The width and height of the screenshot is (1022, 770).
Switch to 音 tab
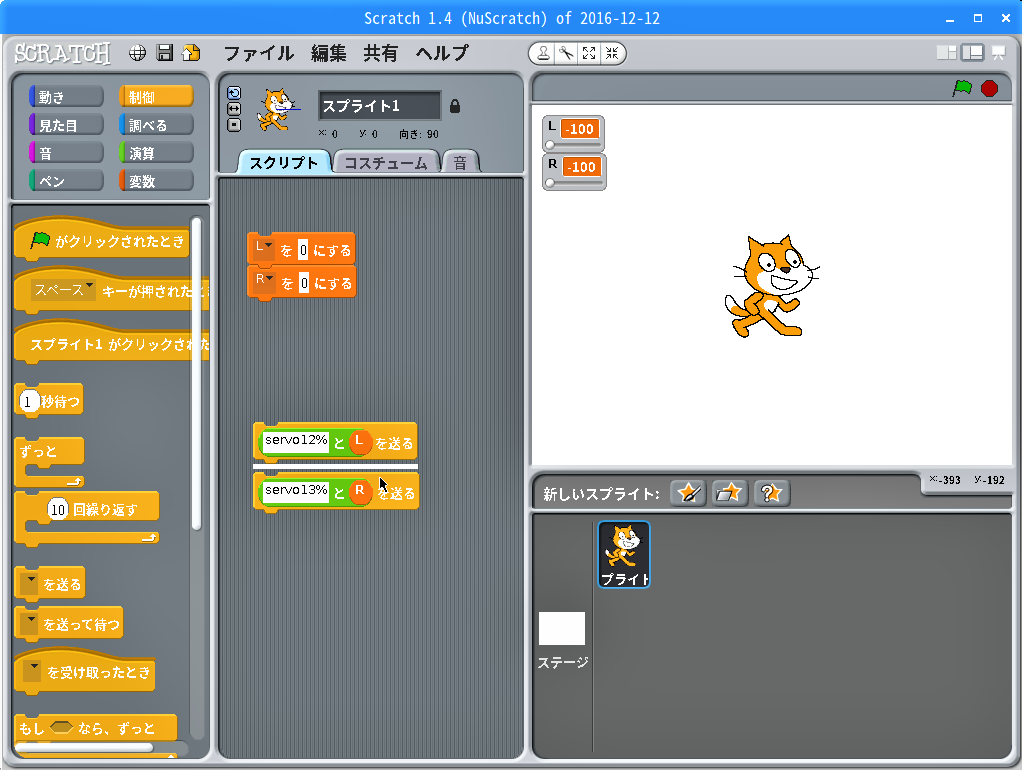point(460,162)
